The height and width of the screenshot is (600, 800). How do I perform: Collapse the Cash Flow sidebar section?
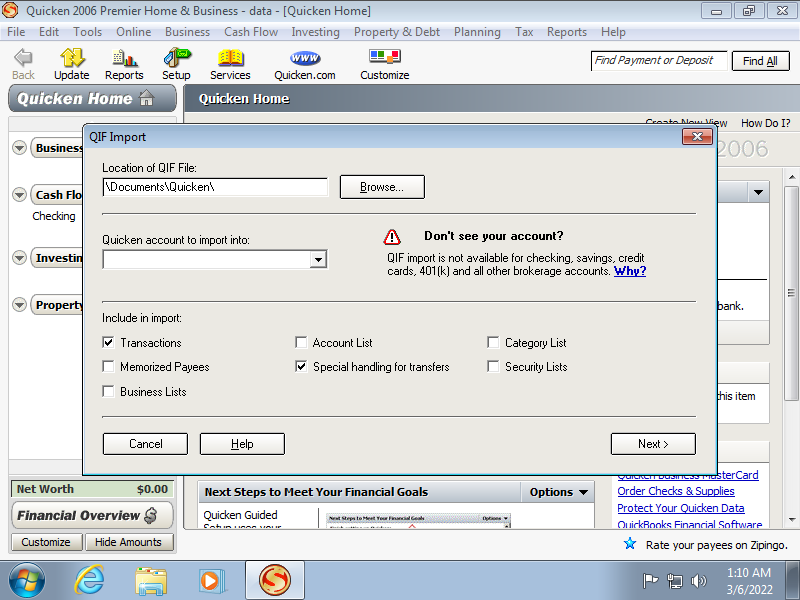[x=19, y=195]
